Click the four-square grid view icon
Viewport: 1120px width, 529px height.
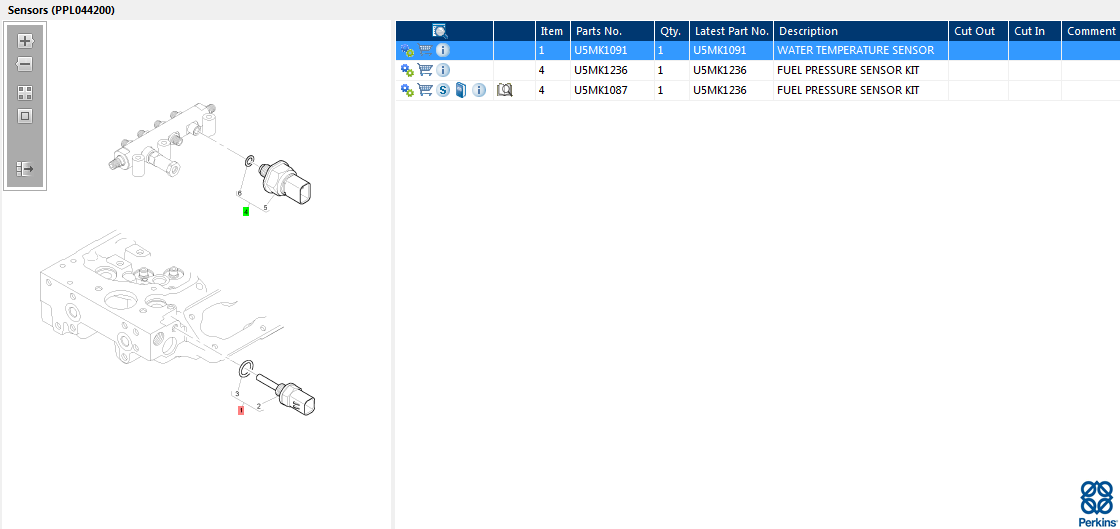[25, 93]
